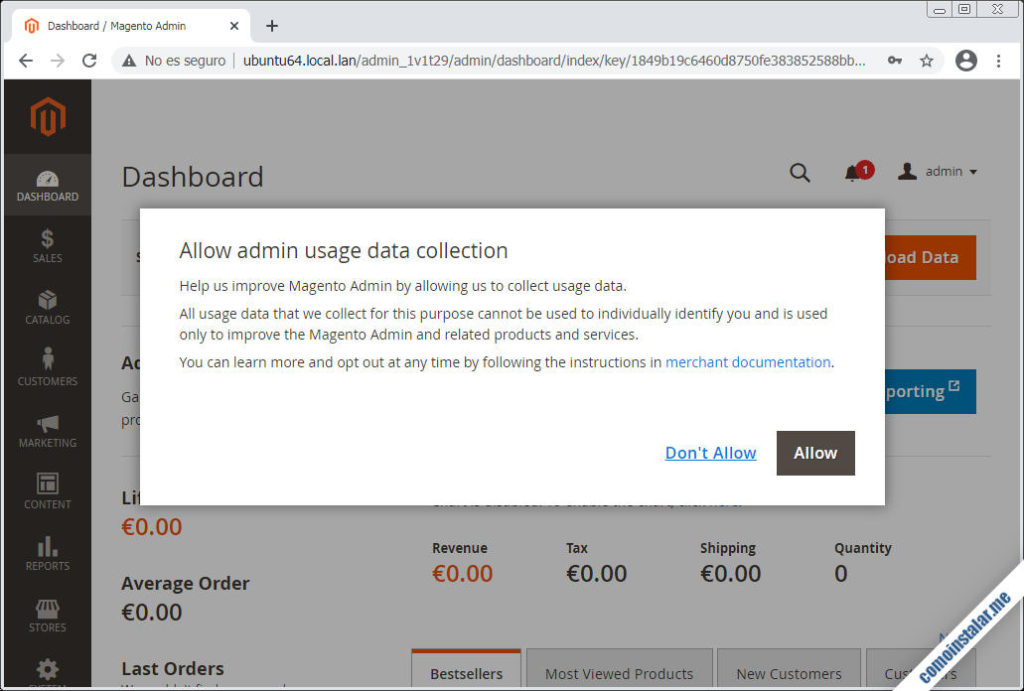Open the admin search magnifier

[799, 172]
